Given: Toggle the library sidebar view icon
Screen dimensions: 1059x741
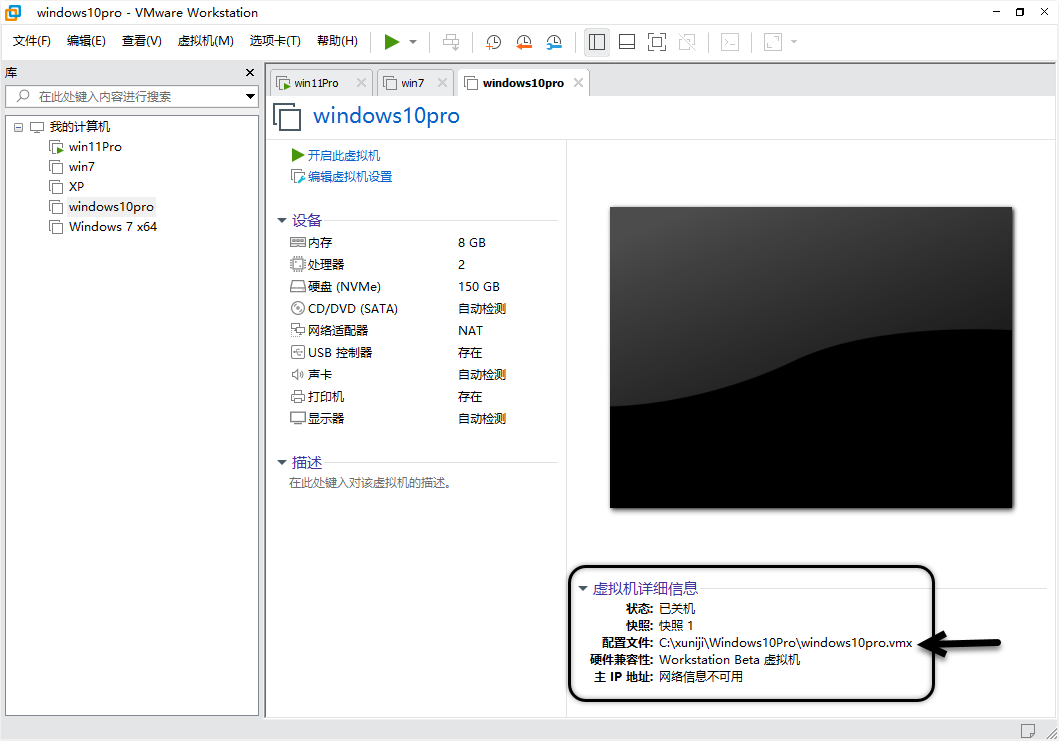Looking at the screenshot, I should [597, 42].
